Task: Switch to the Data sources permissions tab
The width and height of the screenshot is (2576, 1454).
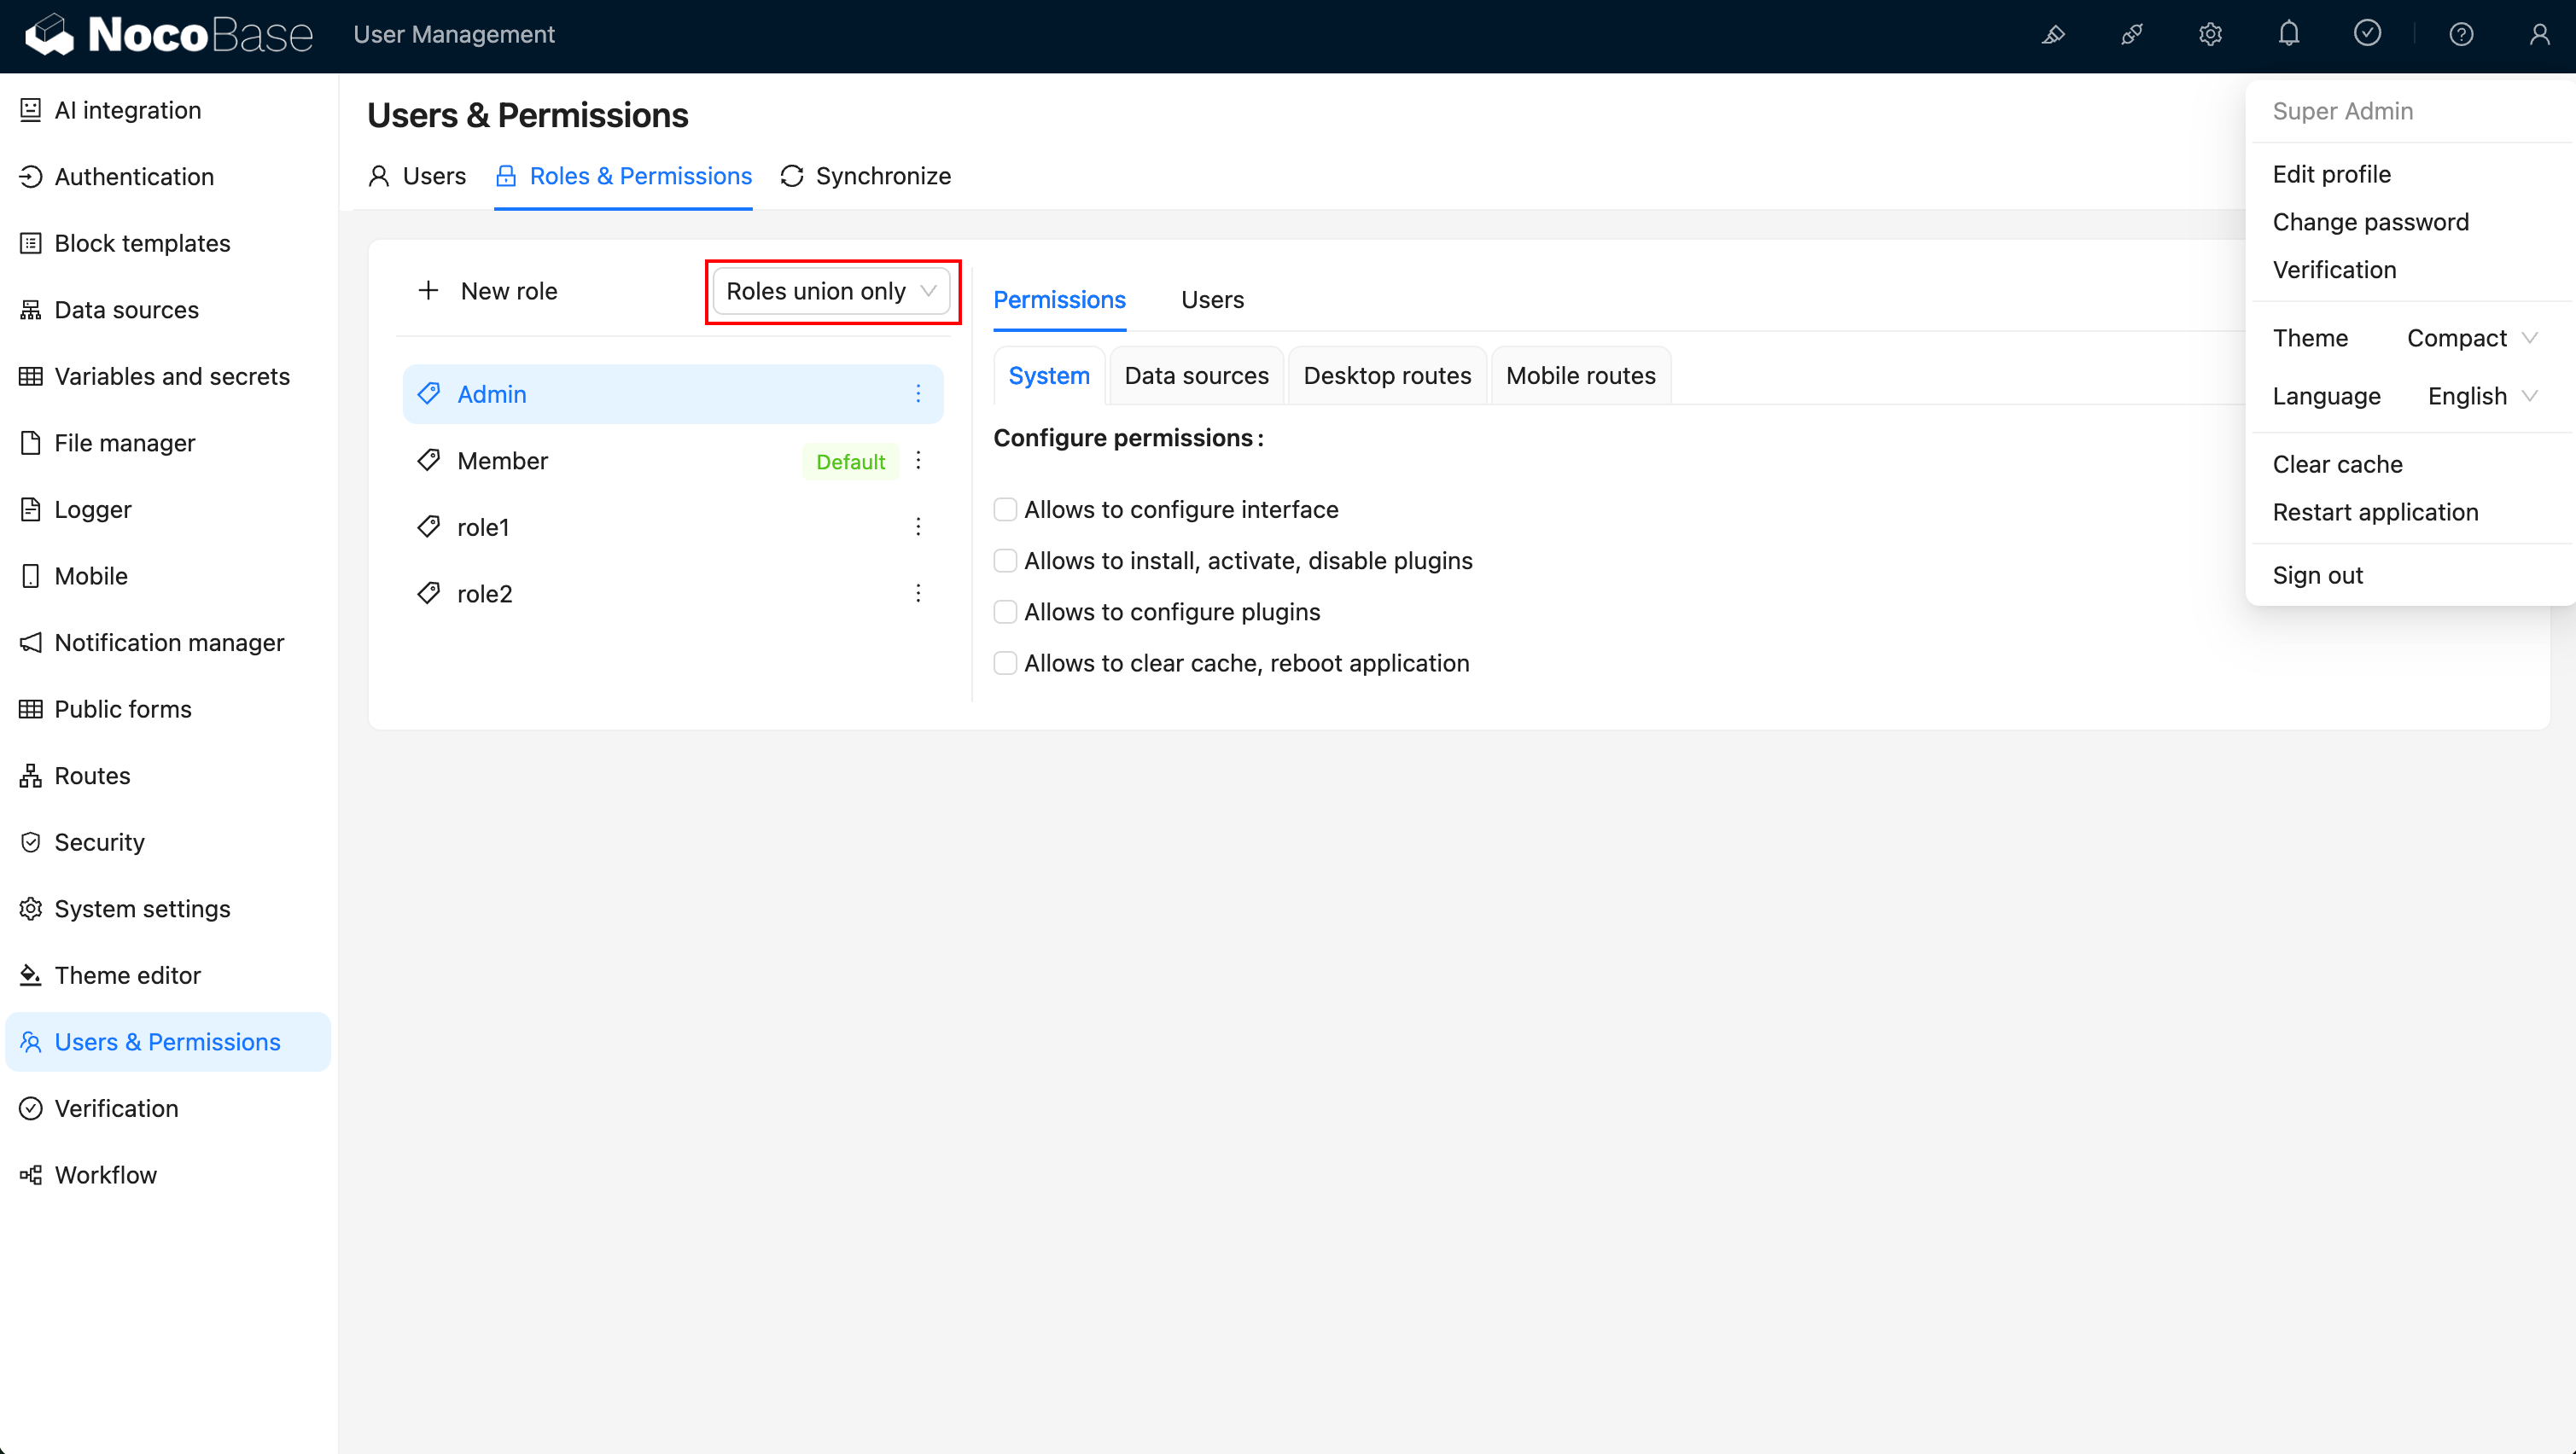Action: pos(1196,376)
